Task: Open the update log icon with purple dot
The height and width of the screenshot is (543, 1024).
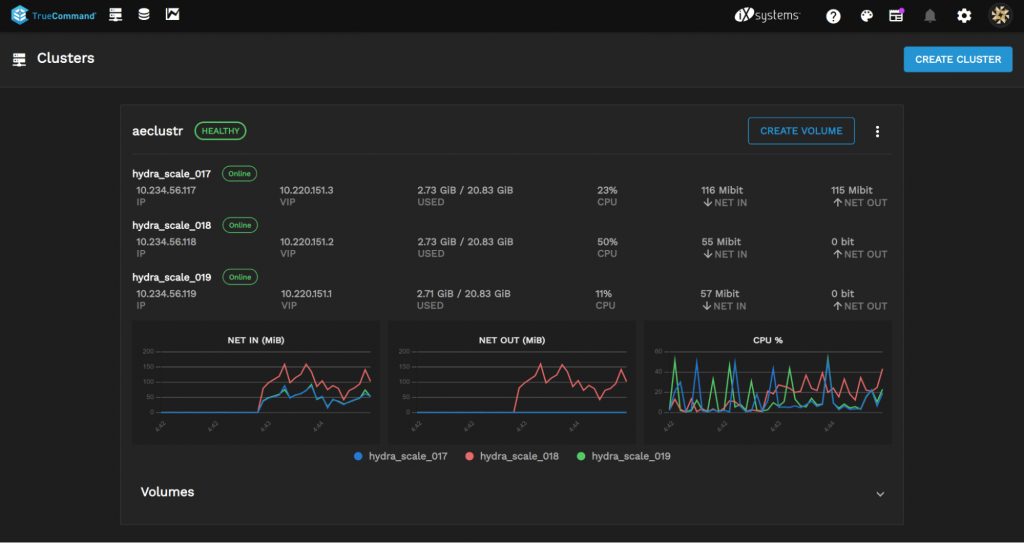Action: [x=896, y=16]
